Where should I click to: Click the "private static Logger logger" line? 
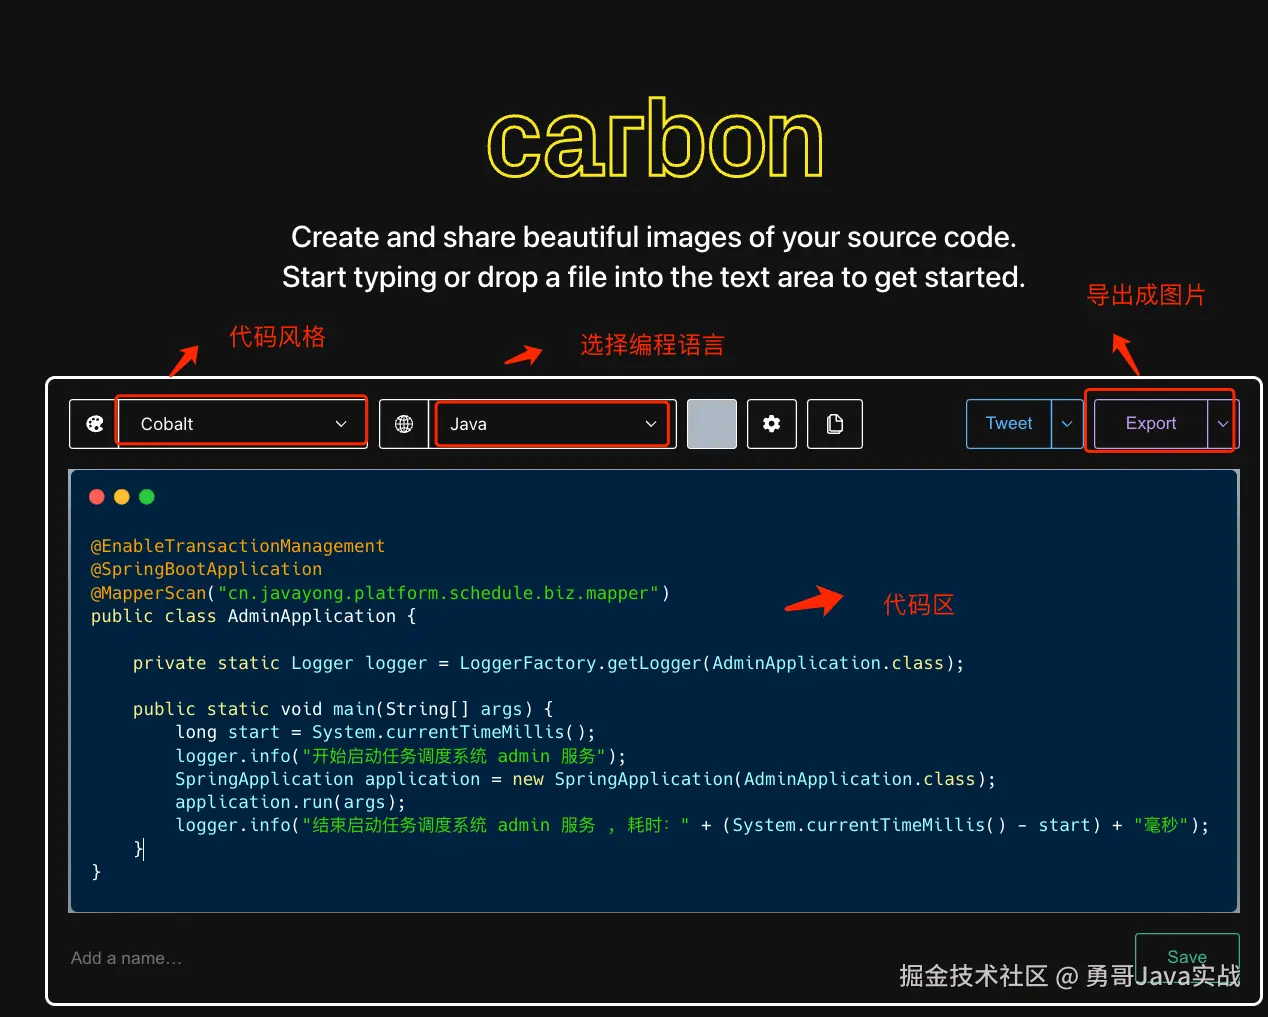[x=548, y=663]
